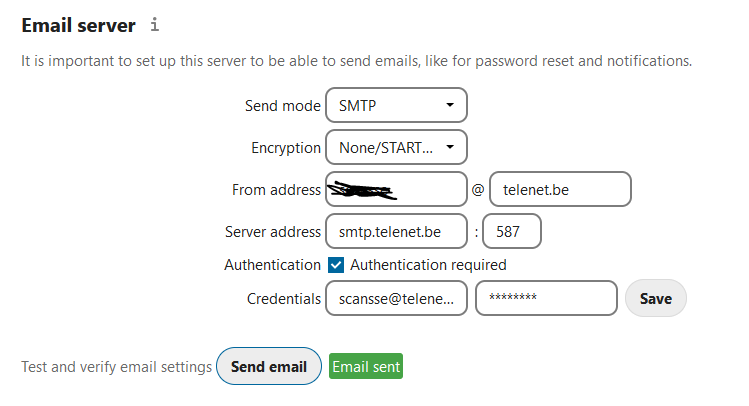This screenshot has width=749, height=406.
Task: Click the info icon beside Email server
Action: click(x=154, y=24)
